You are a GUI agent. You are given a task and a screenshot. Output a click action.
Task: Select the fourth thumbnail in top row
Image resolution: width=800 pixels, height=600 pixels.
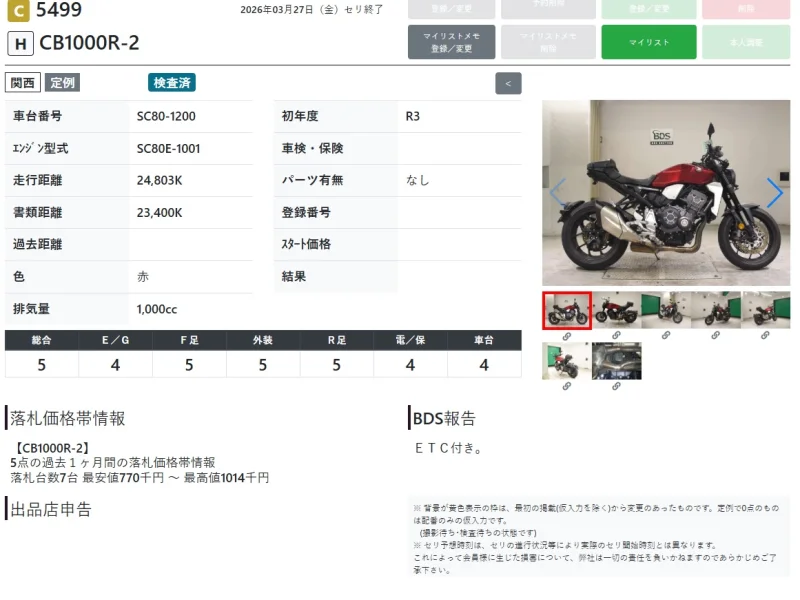716,310
